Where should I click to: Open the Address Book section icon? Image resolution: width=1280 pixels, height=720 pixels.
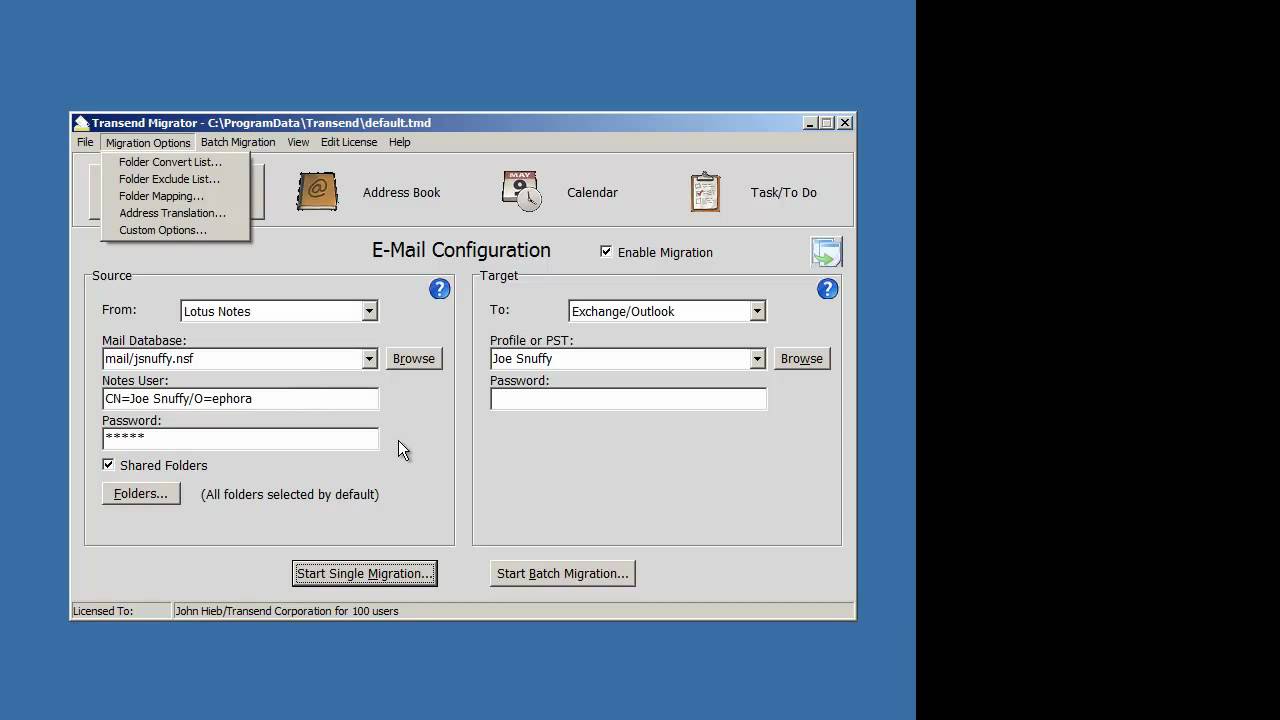(317, 191)
